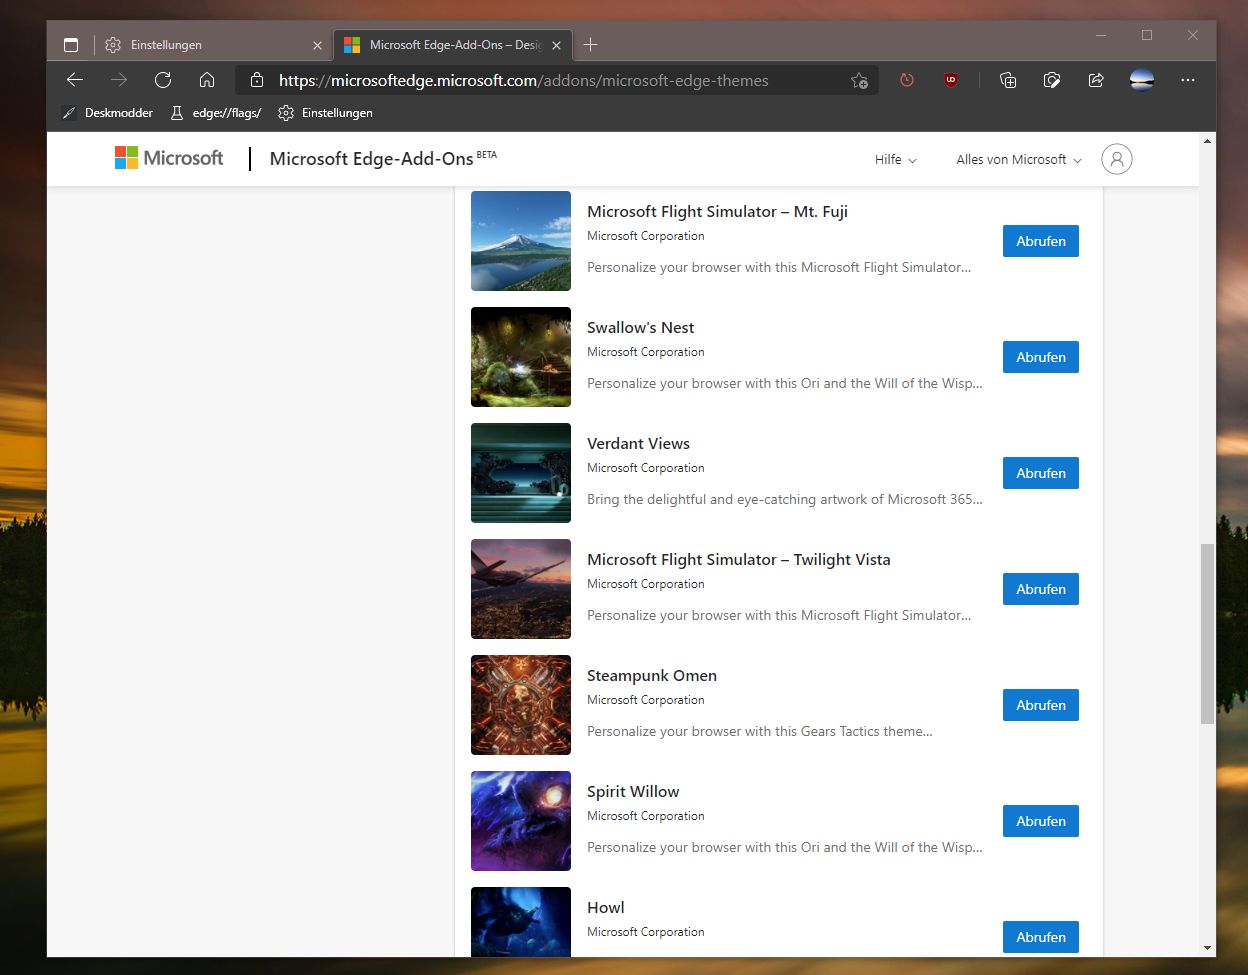Click the page vertical scrollbar thumb
Image resolution: width=1248 pixels, height=975 pixels.
pyautogui.click(x=1207, y=634)
